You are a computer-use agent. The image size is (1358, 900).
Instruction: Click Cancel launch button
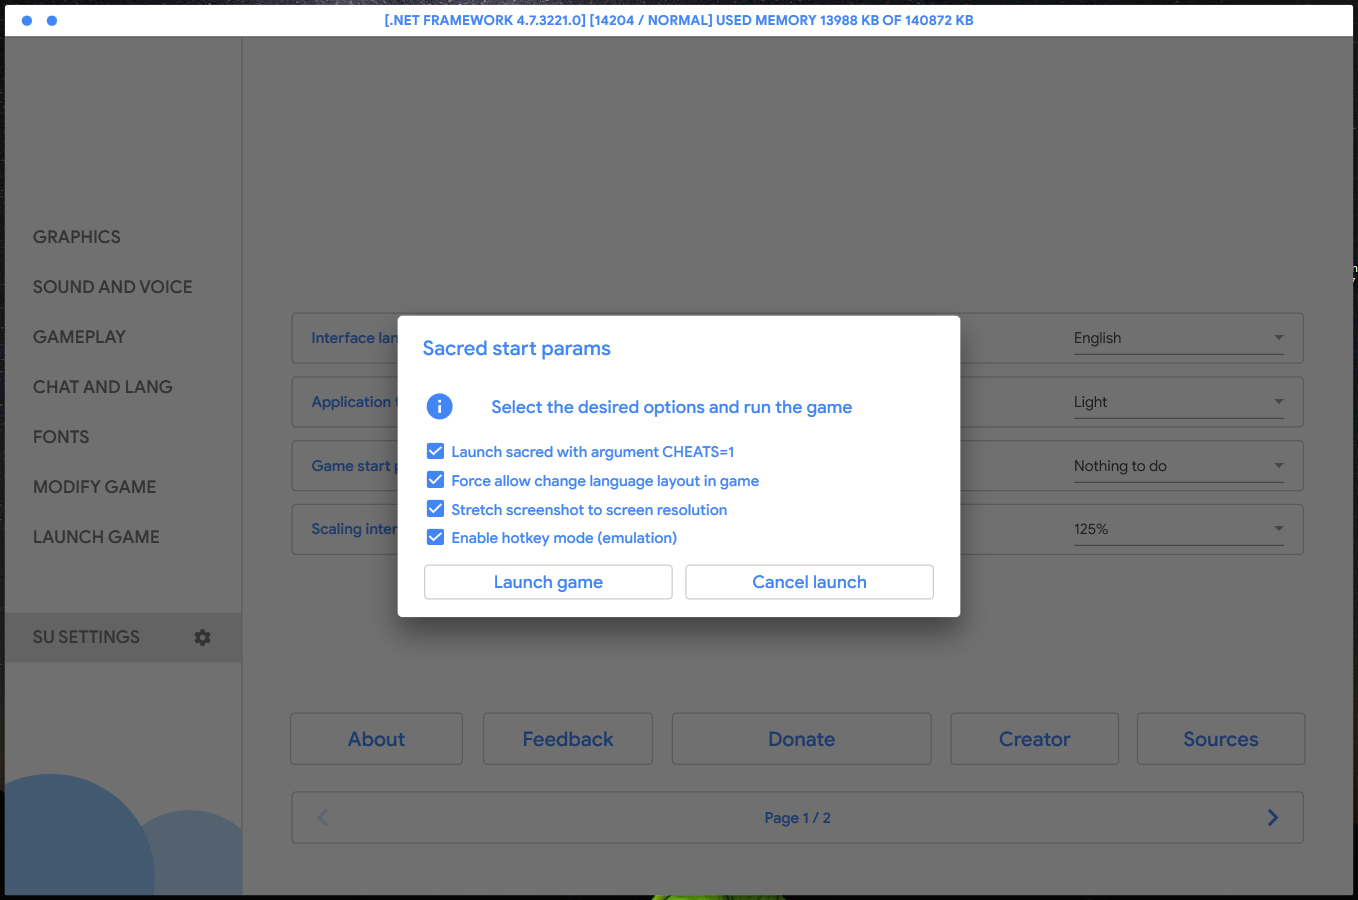809,582
